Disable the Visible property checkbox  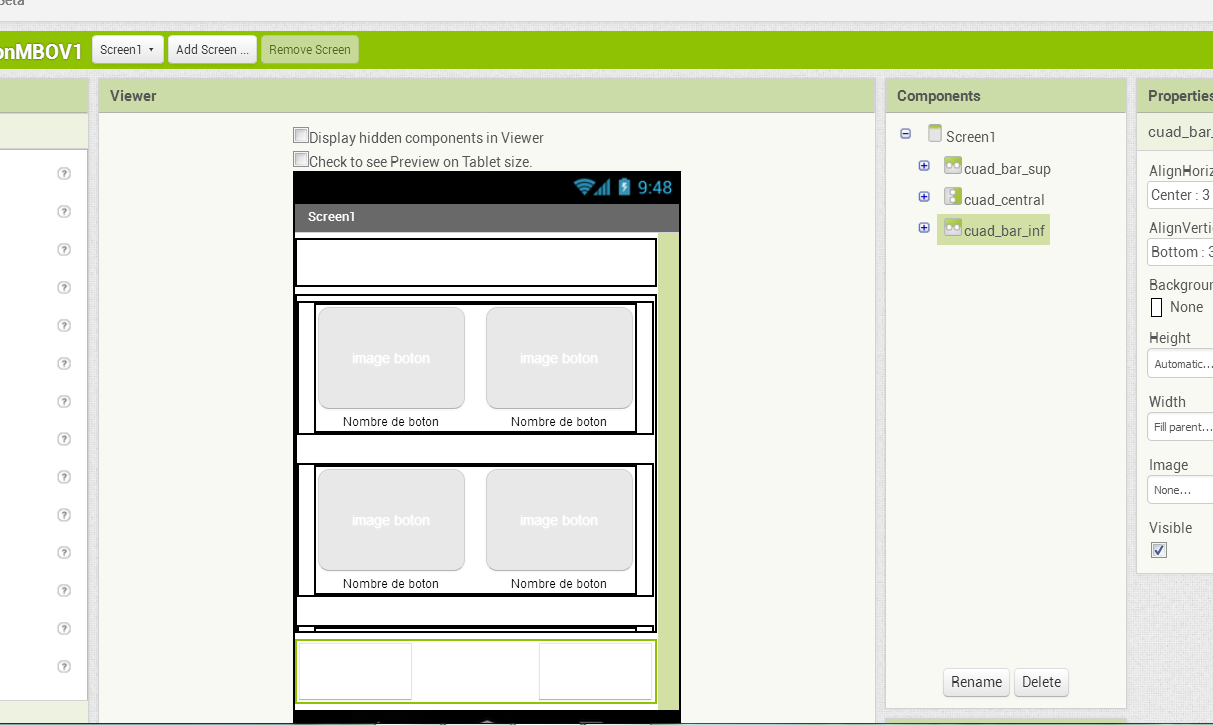point(1158,549)
